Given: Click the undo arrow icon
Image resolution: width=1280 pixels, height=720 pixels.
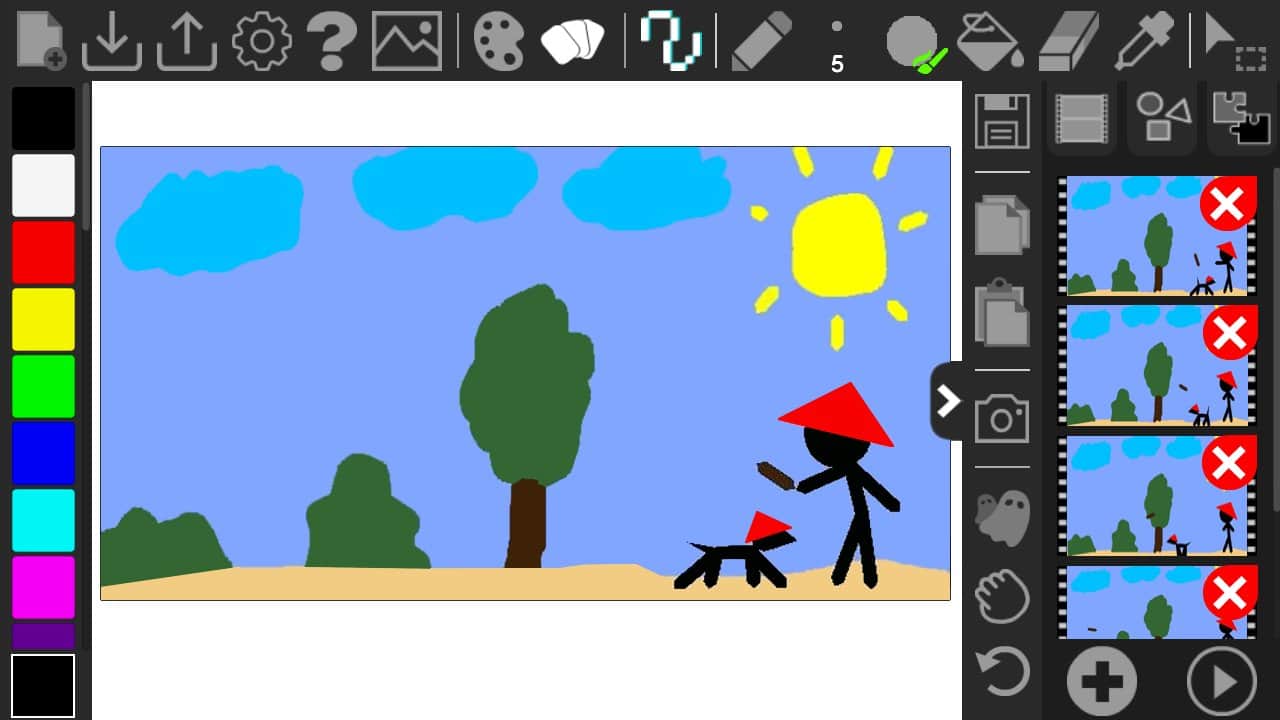Looking at the screenshot, I should 1002,671.
